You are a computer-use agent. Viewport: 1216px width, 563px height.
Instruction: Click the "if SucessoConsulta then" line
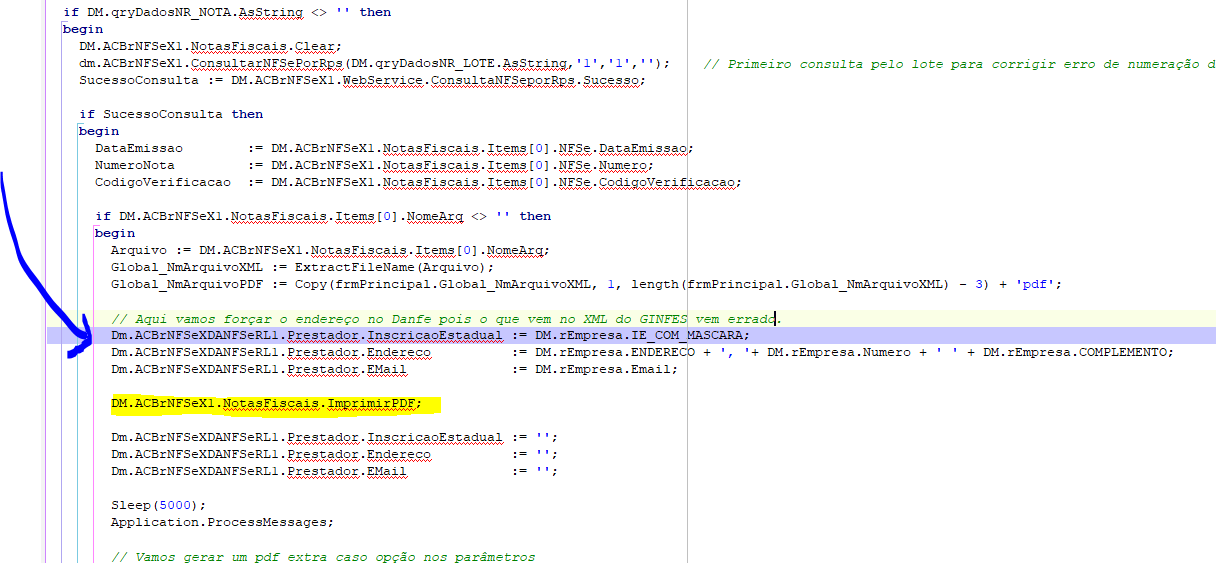(171, 114)
